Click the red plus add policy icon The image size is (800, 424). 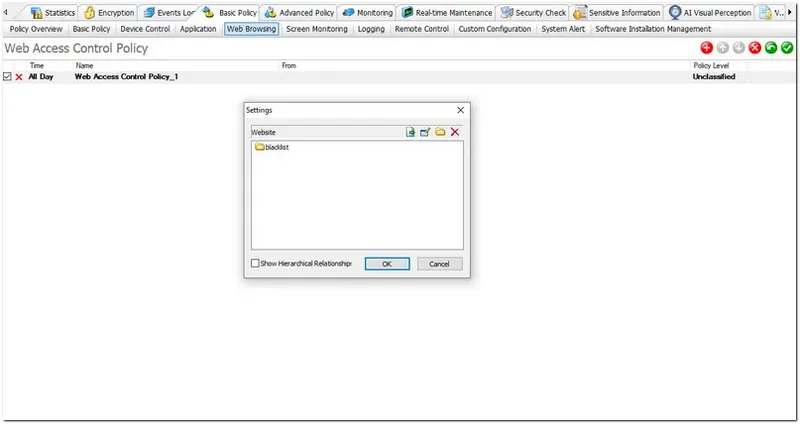[x=707, y=48]
